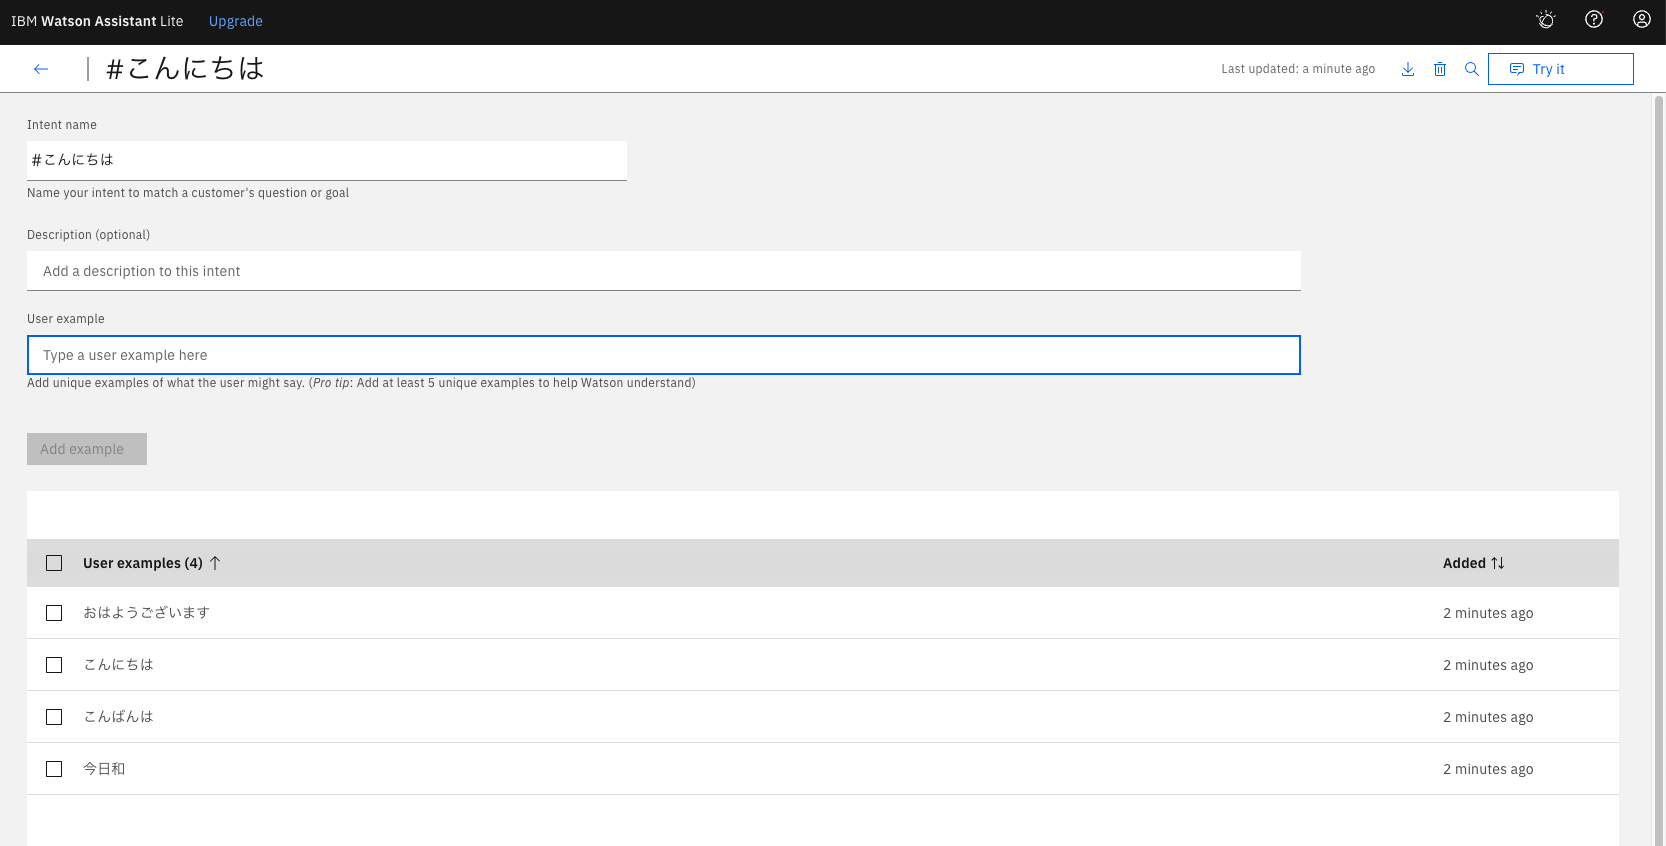Click '2 minutes ago' in the おはようございます row

point(1488,613)
